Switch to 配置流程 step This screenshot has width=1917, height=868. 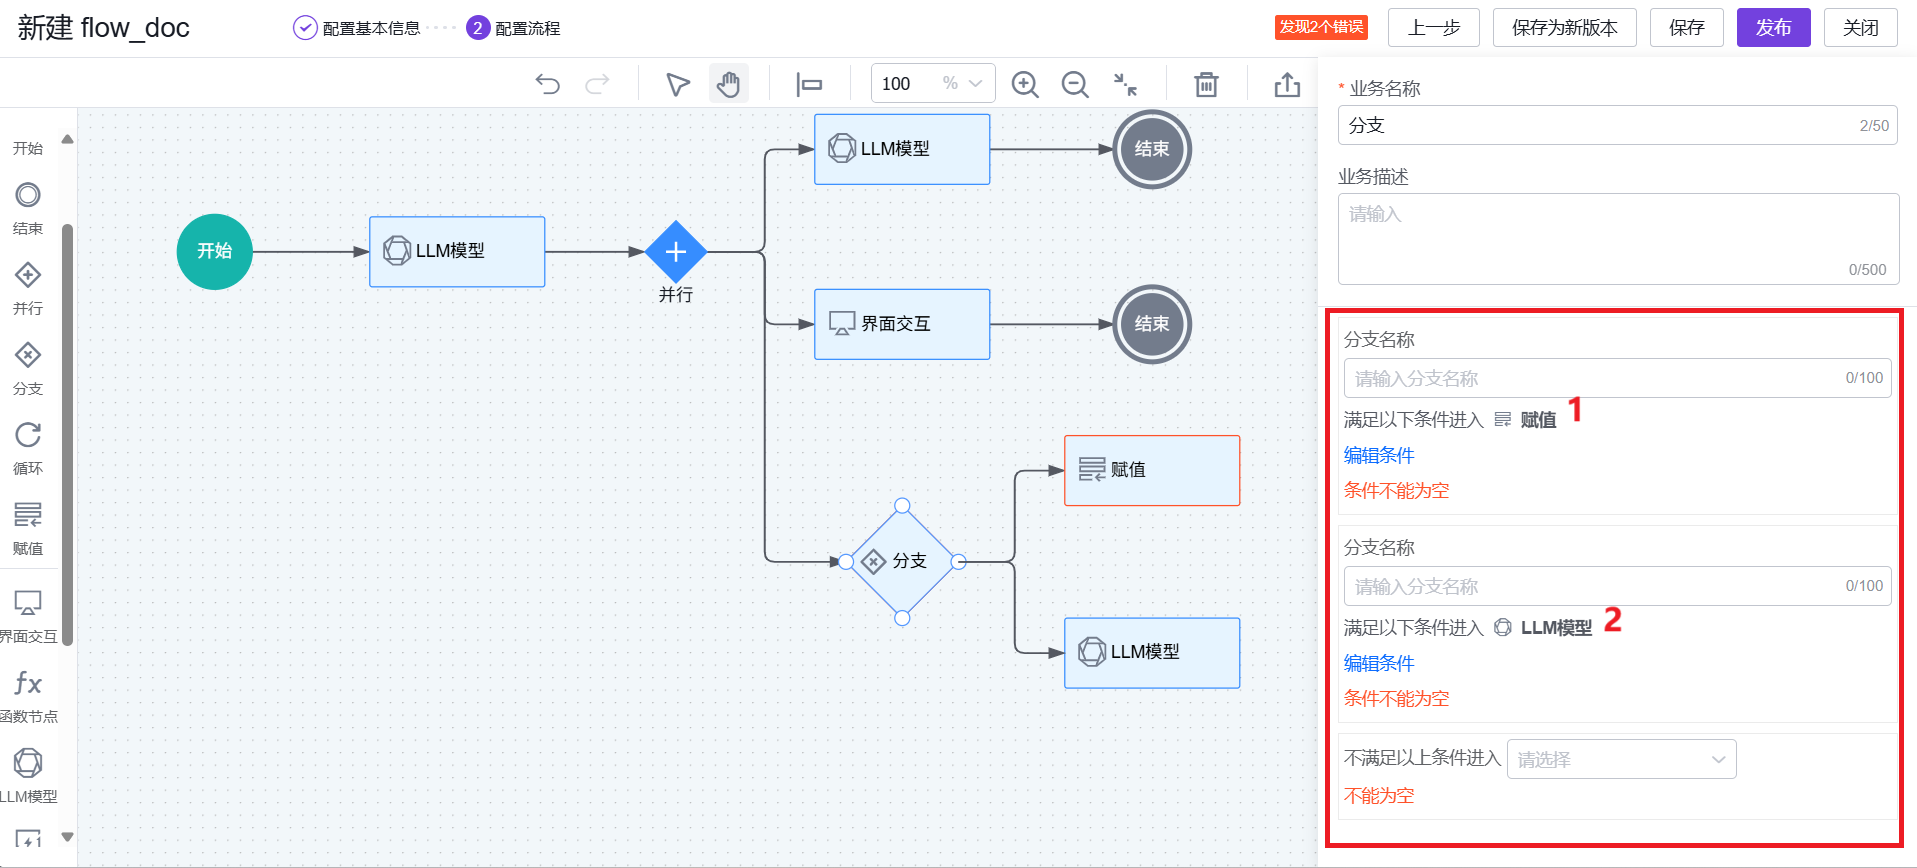point(514,28)
